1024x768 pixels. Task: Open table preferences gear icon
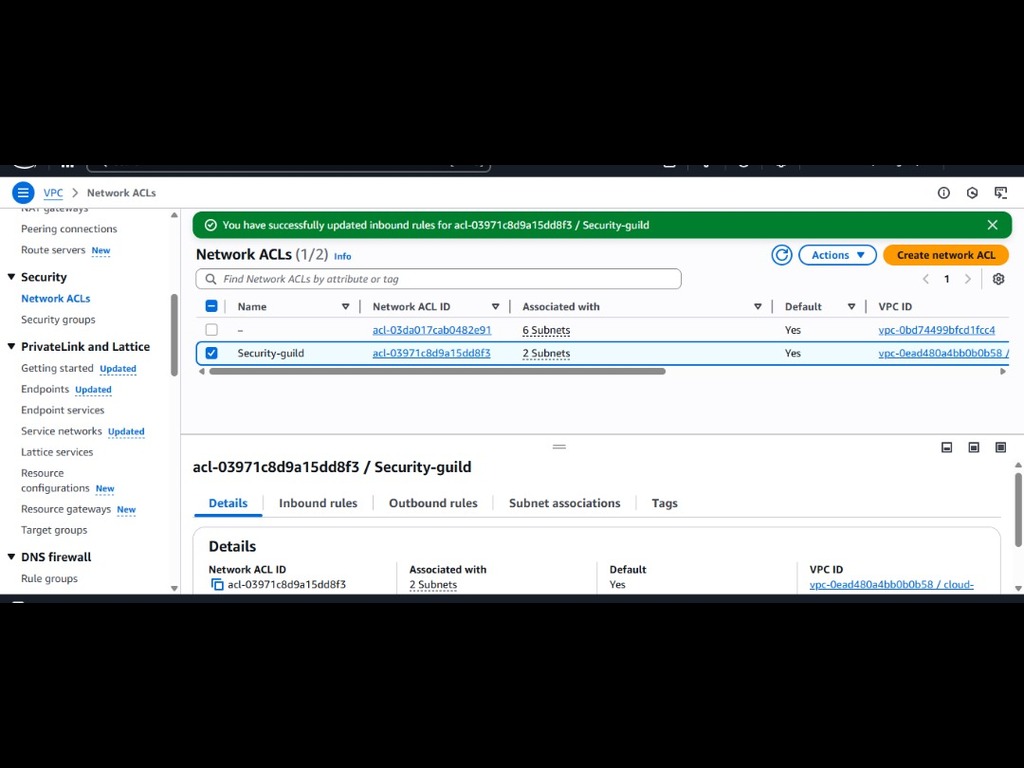999,279
